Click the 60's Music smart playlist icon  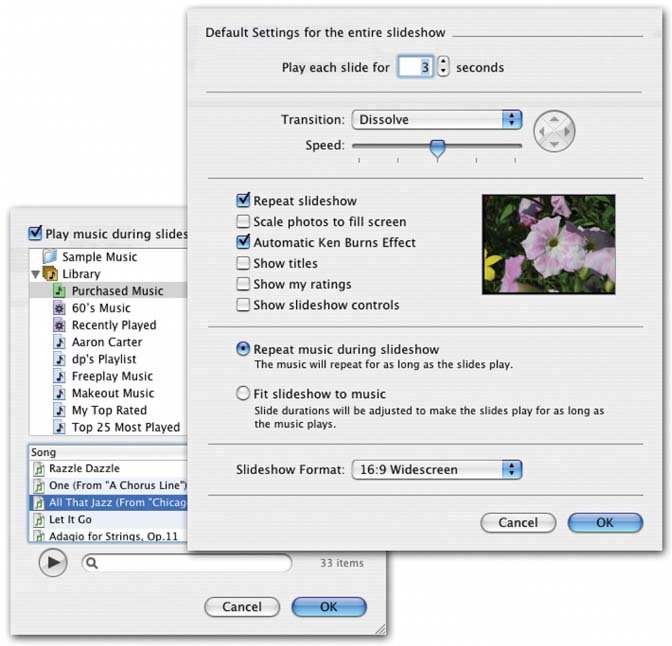point(60,308)
